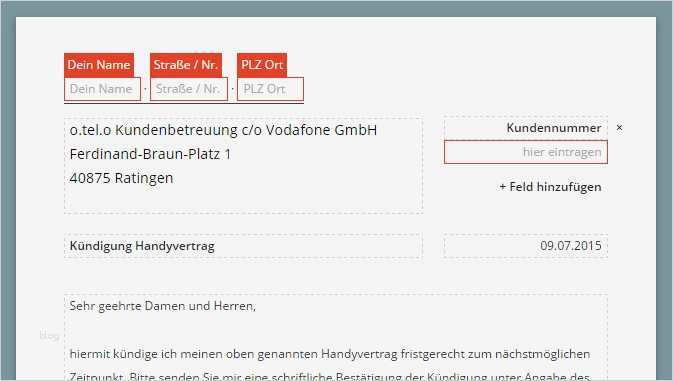Click the 'Dein Name' input field
This screenshot has height=381, width=673.
tap(103, 89)
